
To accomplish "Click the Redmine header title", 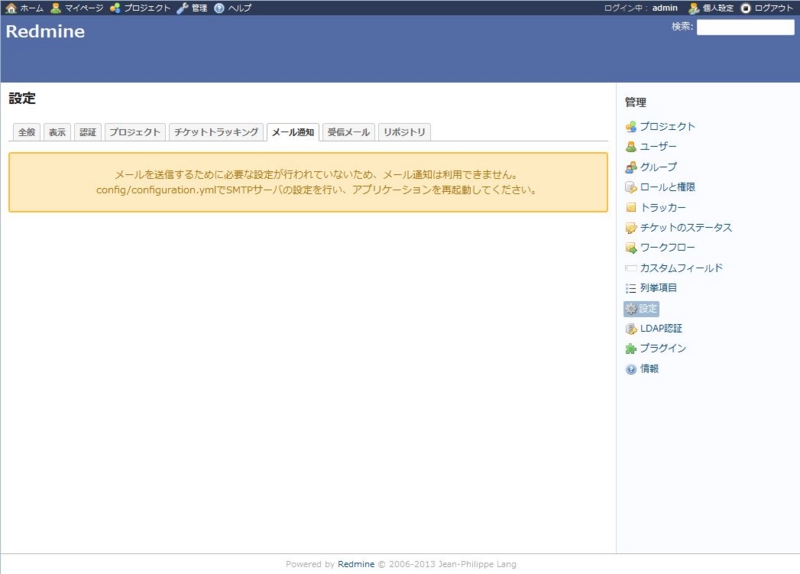I will pos(45,32).
